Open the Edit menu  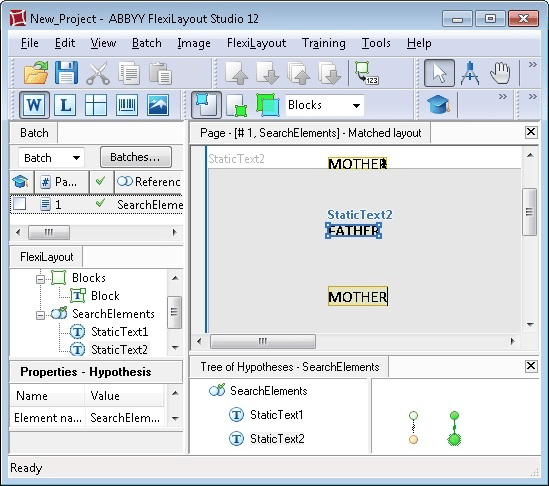(65, 43)
